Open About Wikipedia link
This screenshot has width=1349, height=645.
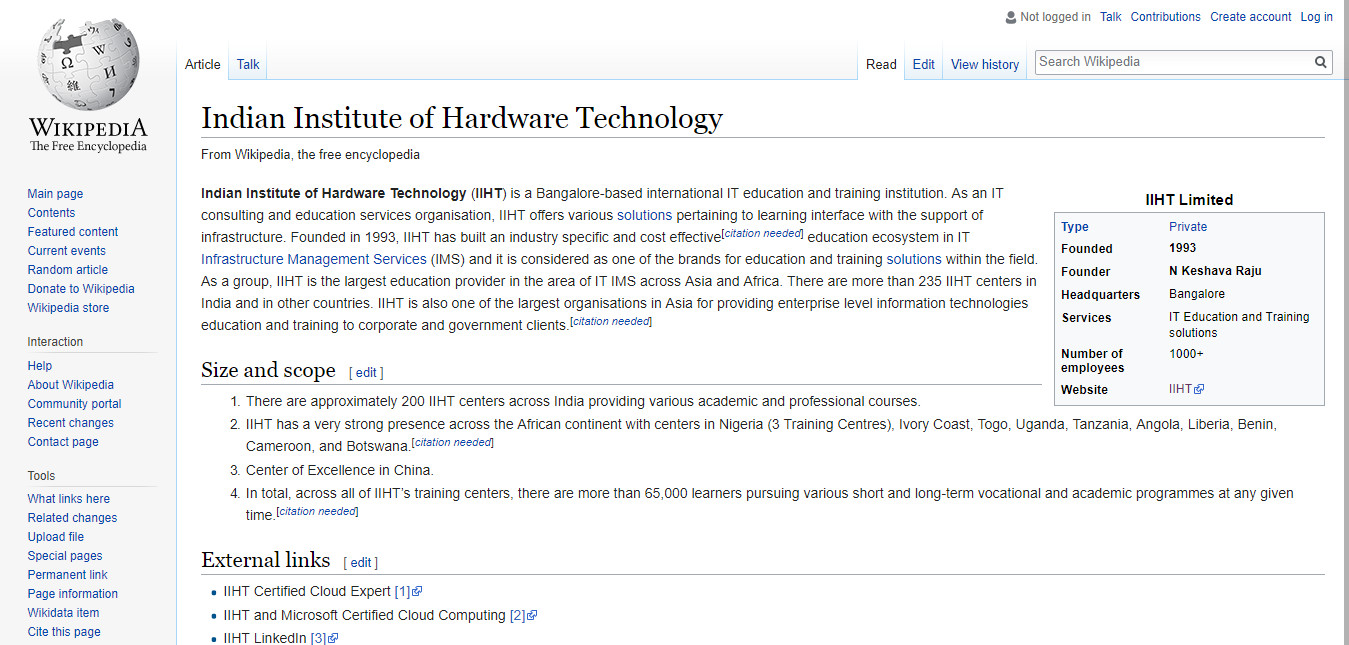coord(71,385)
